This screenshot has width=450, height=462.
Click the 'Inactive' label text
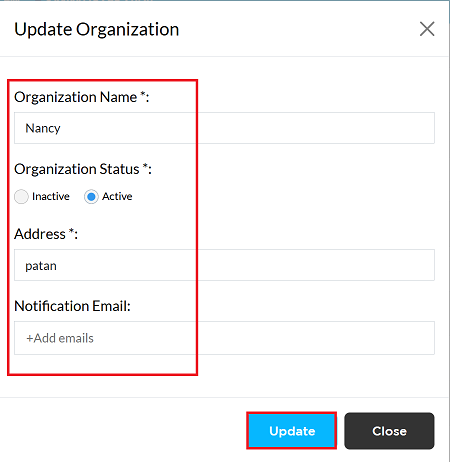pos(51,196)
